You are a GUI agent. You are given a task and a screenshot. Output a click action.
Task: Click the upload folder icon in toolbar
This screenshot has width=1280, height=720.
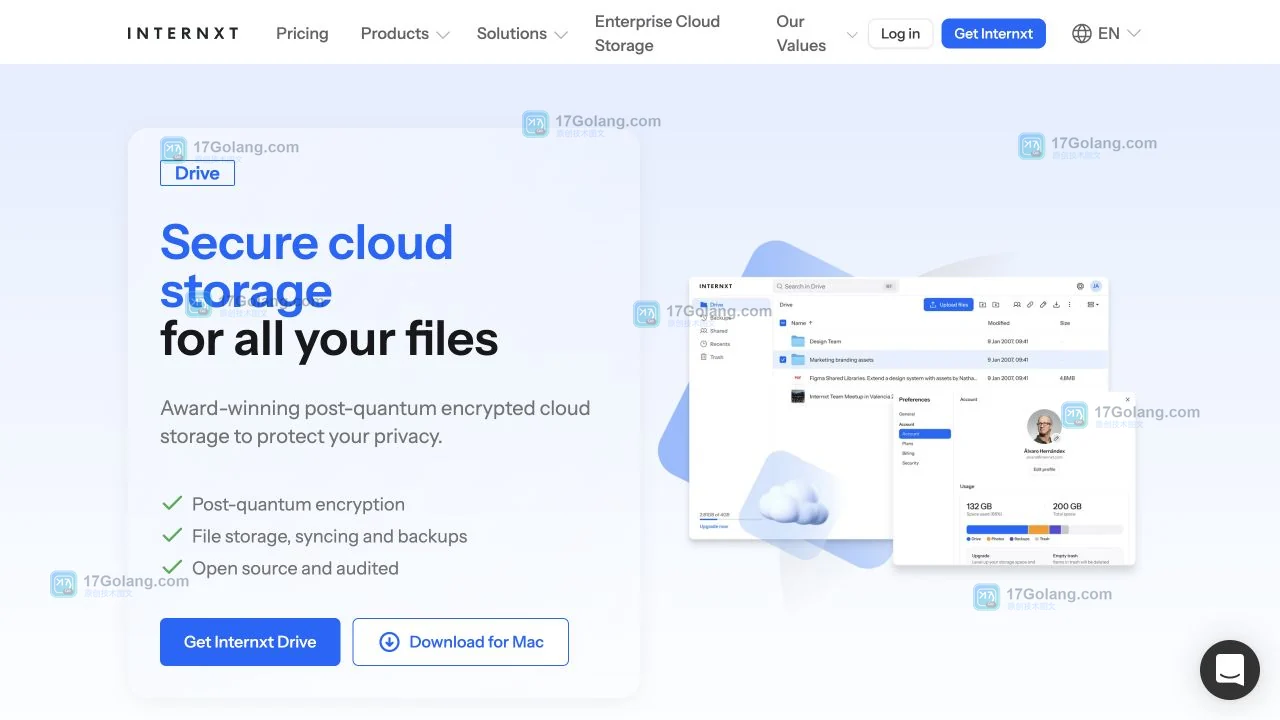pos(983,305)
